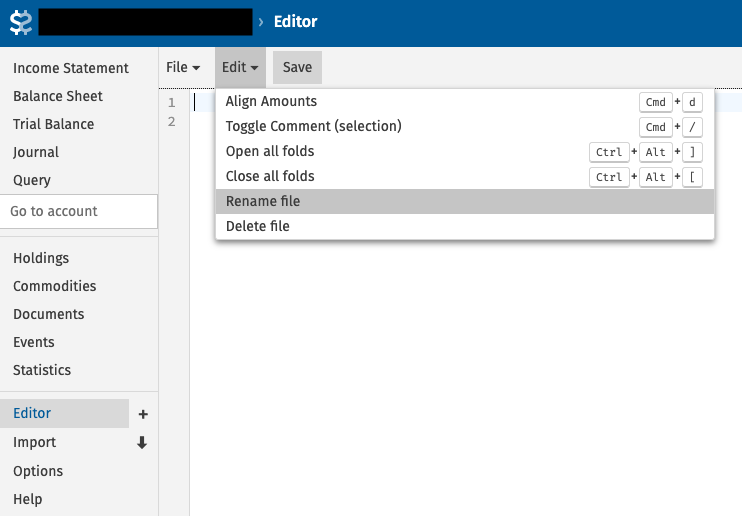Select Align Amounts from Edit menu
The height and width of the screenshot is (516, 742).
(x=271, y=101)
